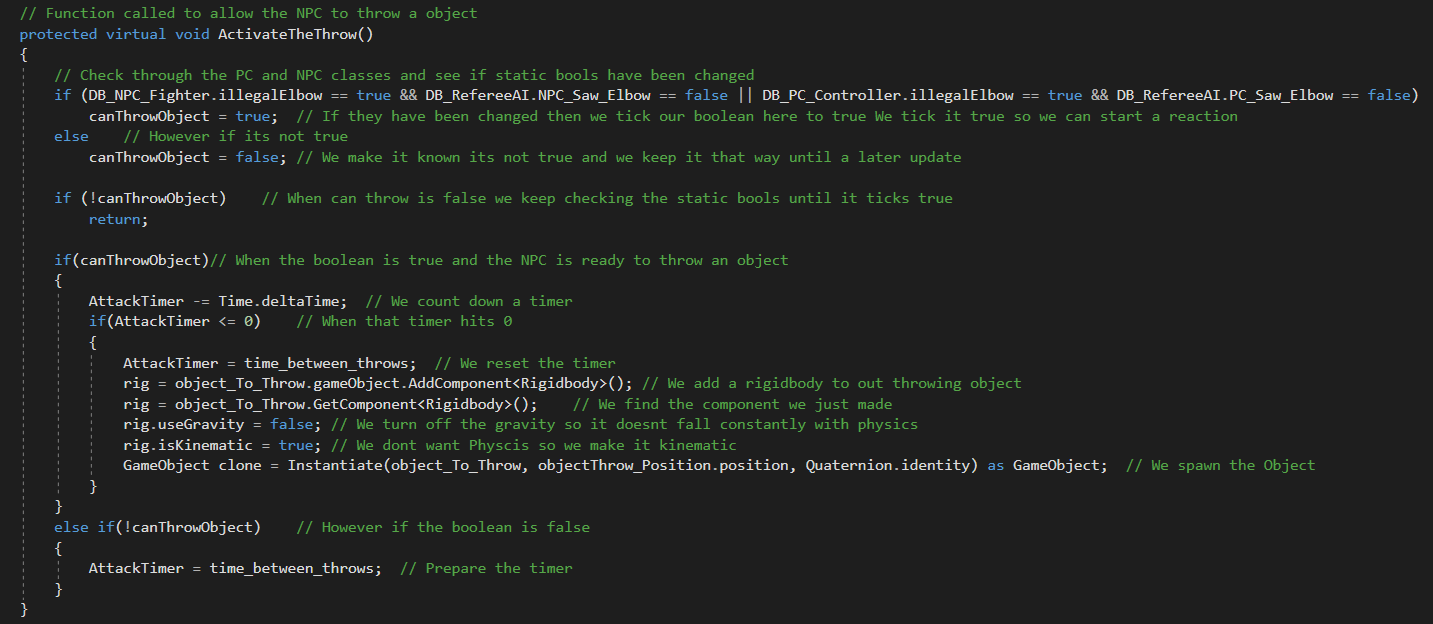Place cursor on the return statement
The image size is (1433, 624).
click(118, 219)
